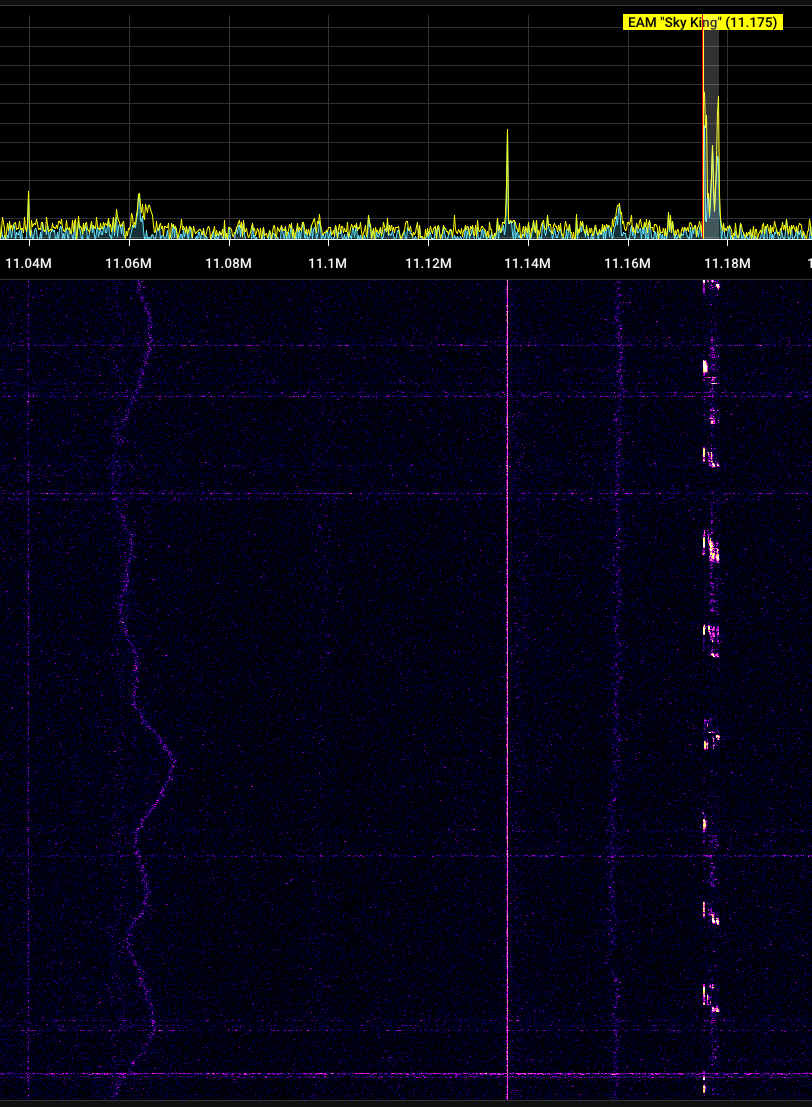
Task: Select the 11.08M frequency axis label
Action: [228, 264]
